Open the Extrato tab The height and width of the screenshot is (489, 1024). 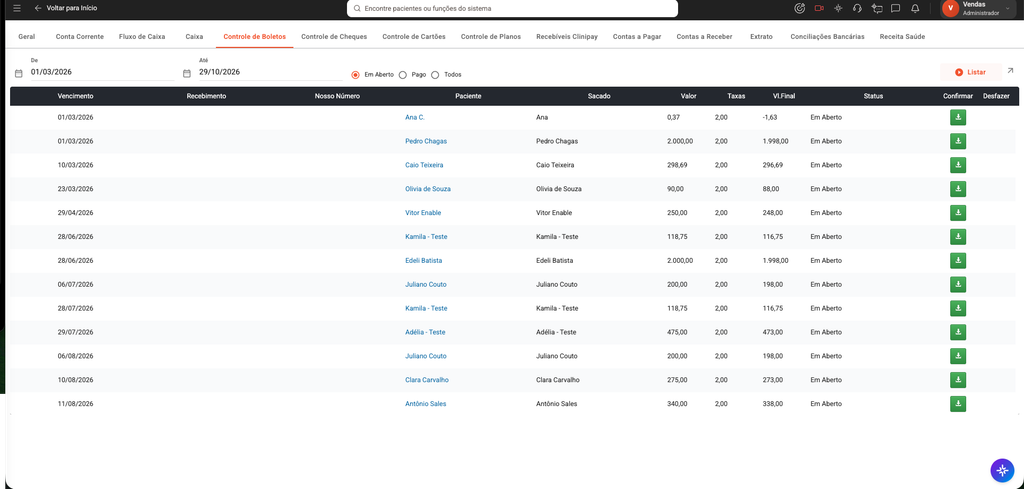pyautogui.click(x=761, y=37)
